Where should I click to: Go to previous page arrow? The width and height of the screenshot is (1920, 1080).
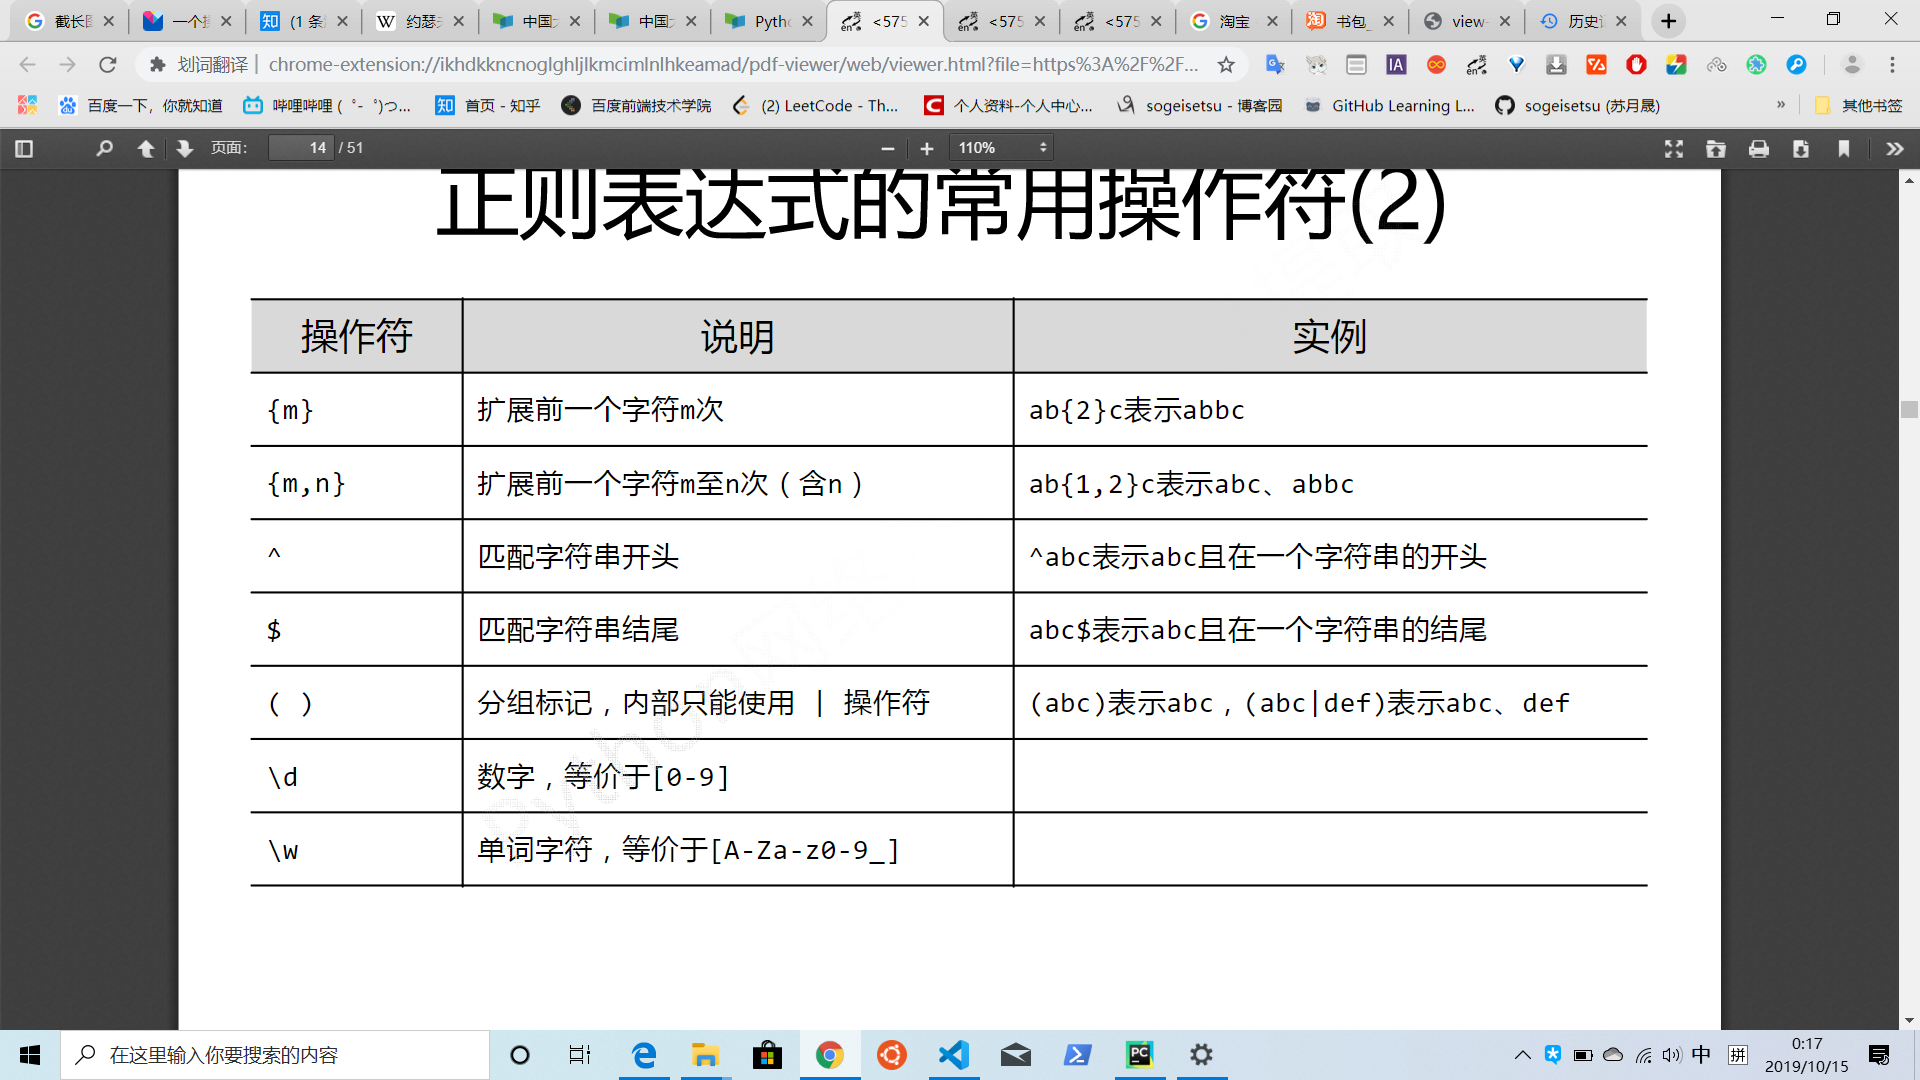[x=146, y=148]
